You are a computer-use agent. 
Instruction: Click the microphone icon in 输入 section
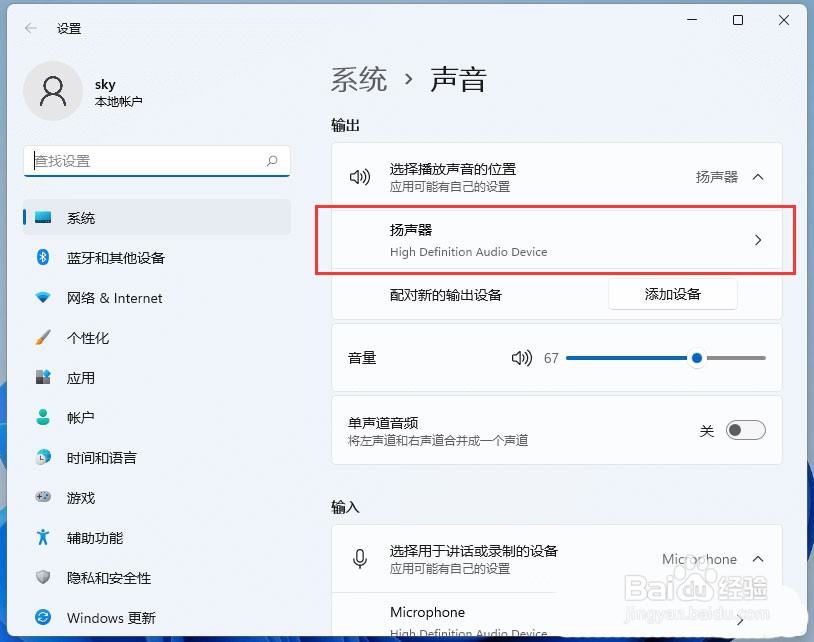click(360, 559)
